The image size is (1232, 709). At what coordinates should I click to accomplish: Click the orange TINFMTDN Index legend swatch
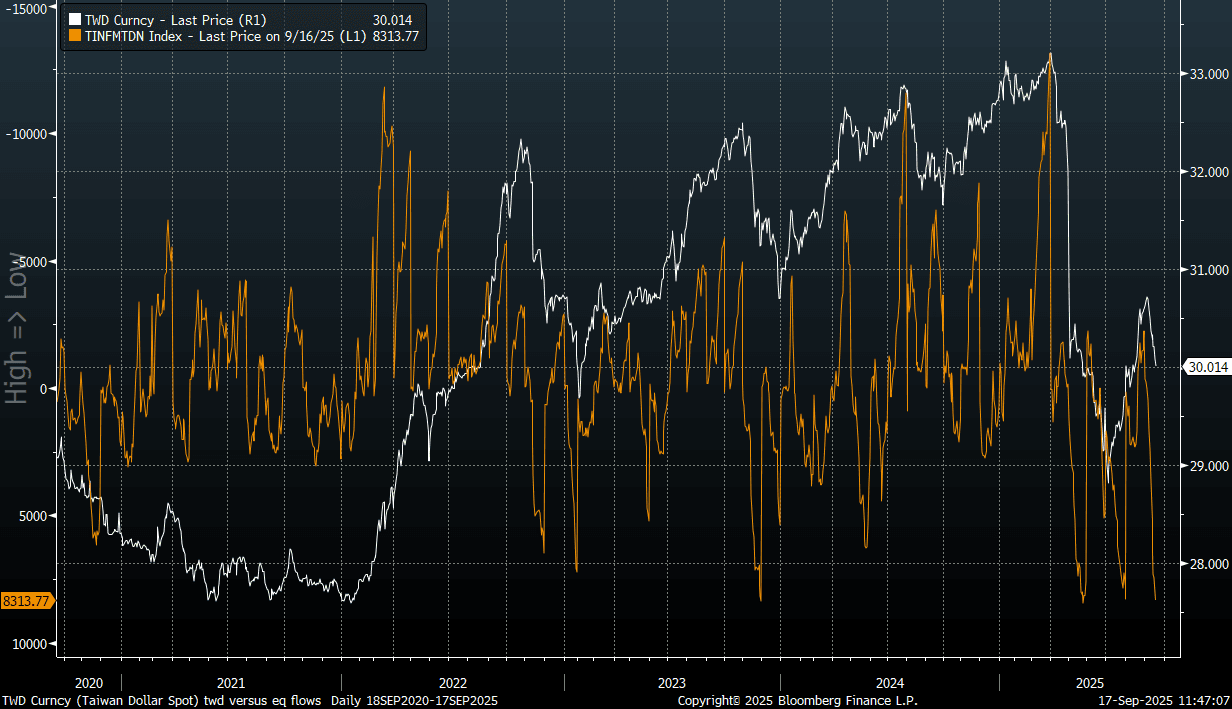tap(73, 36)
